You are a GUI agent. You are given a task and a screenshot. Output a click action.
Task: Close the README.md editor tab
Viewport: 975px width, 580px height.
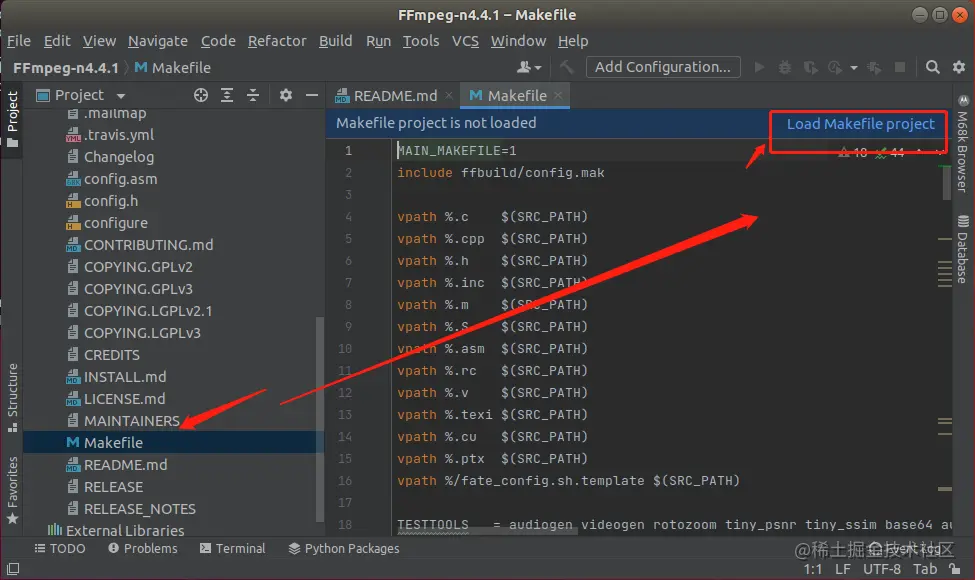(449, 95)
